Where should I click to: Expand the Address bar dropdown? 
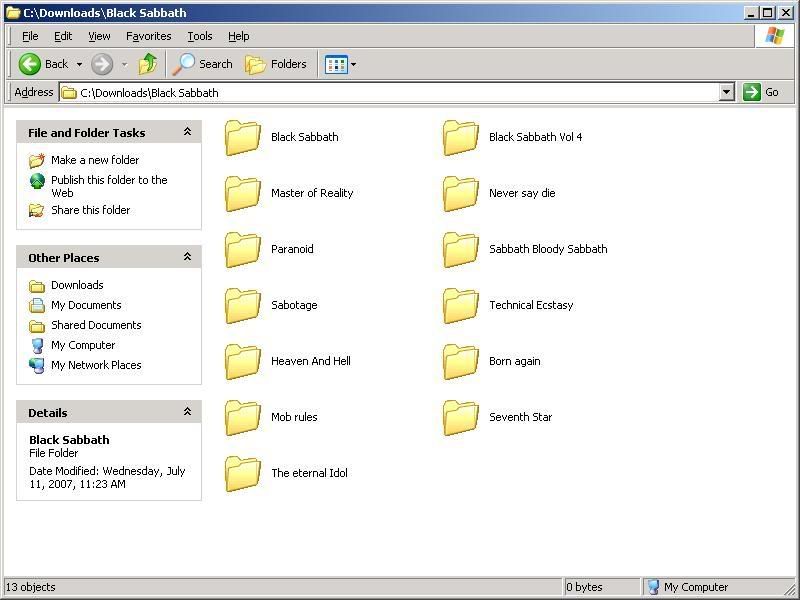pos(727,92)
